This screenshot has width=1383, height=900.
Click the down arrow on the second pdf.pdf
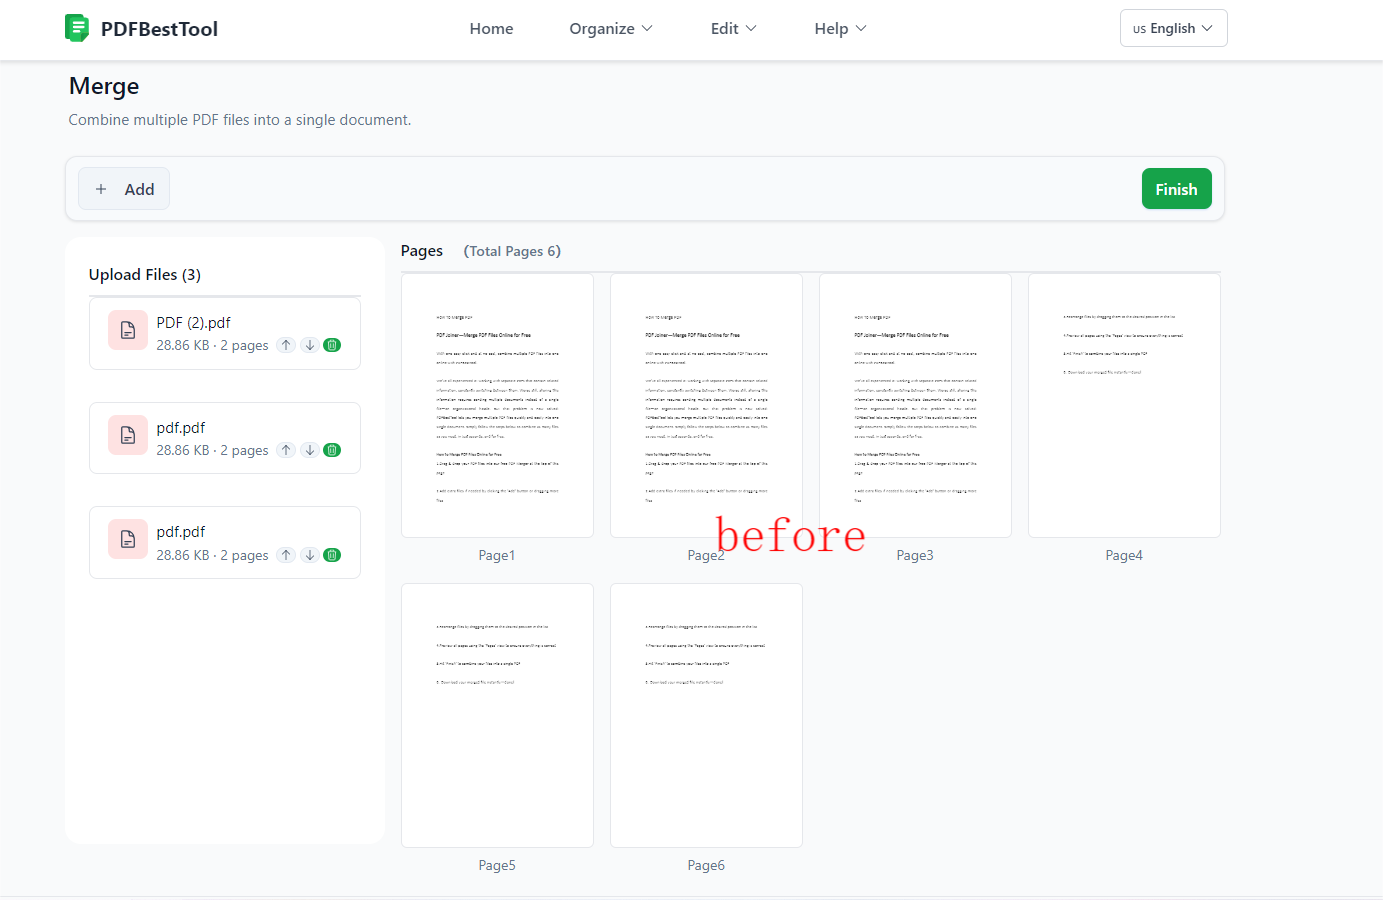tap(309, 449)
